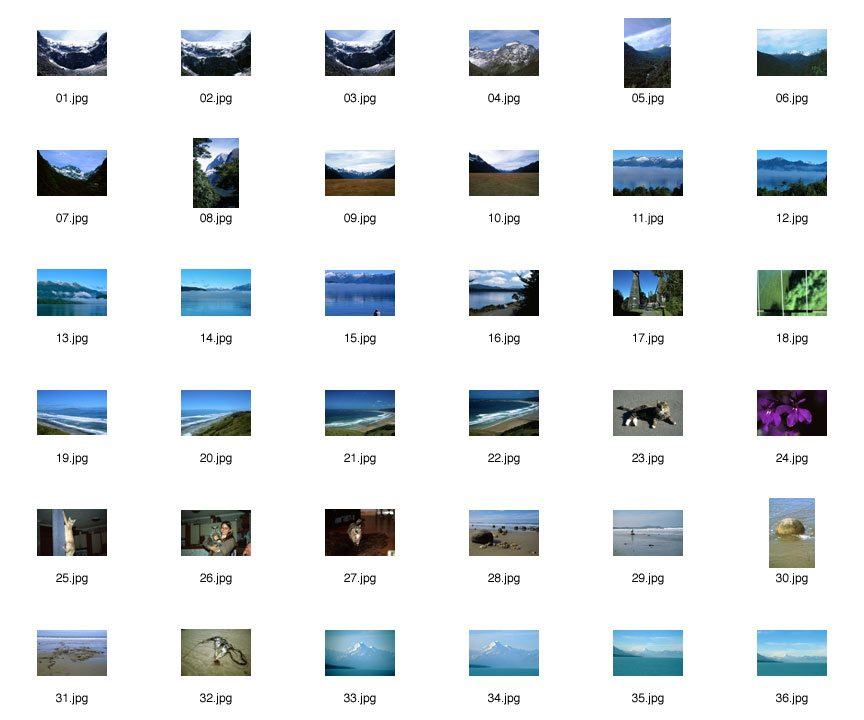This screenshot has height=720, width=864.
Task: Select the purple flower thumbnail 24.jpg
Action: pyautogui.click(x=791, y=413)
